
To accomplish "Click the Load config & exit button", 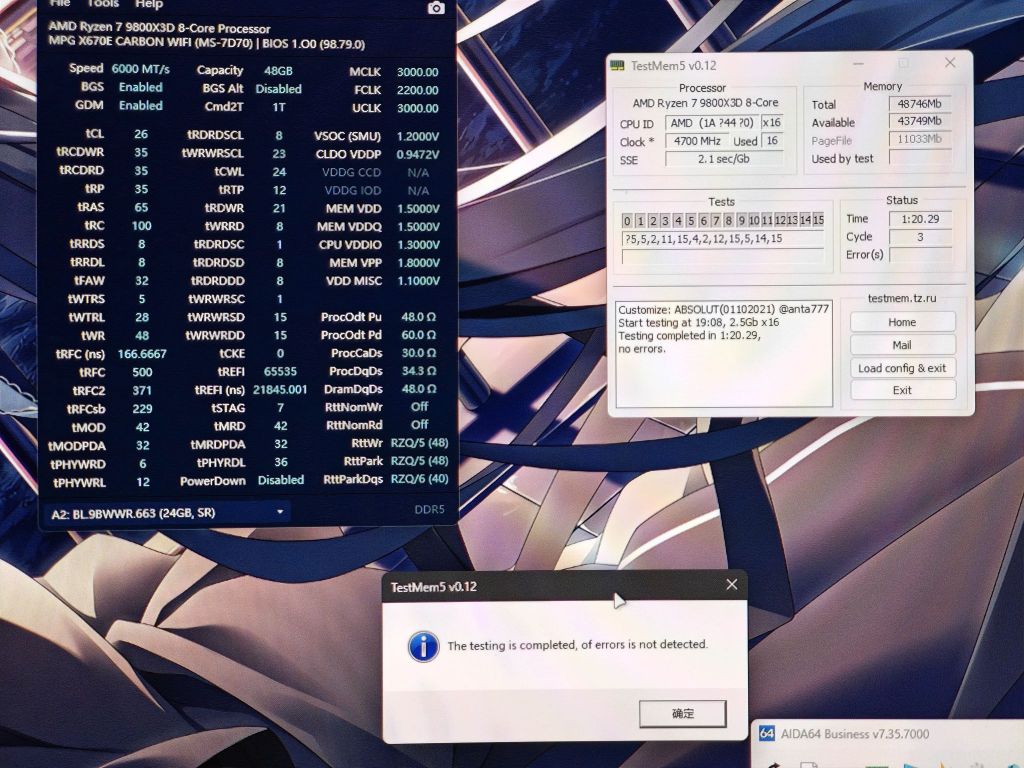I will pyautogui.click(x=902, y=368).
